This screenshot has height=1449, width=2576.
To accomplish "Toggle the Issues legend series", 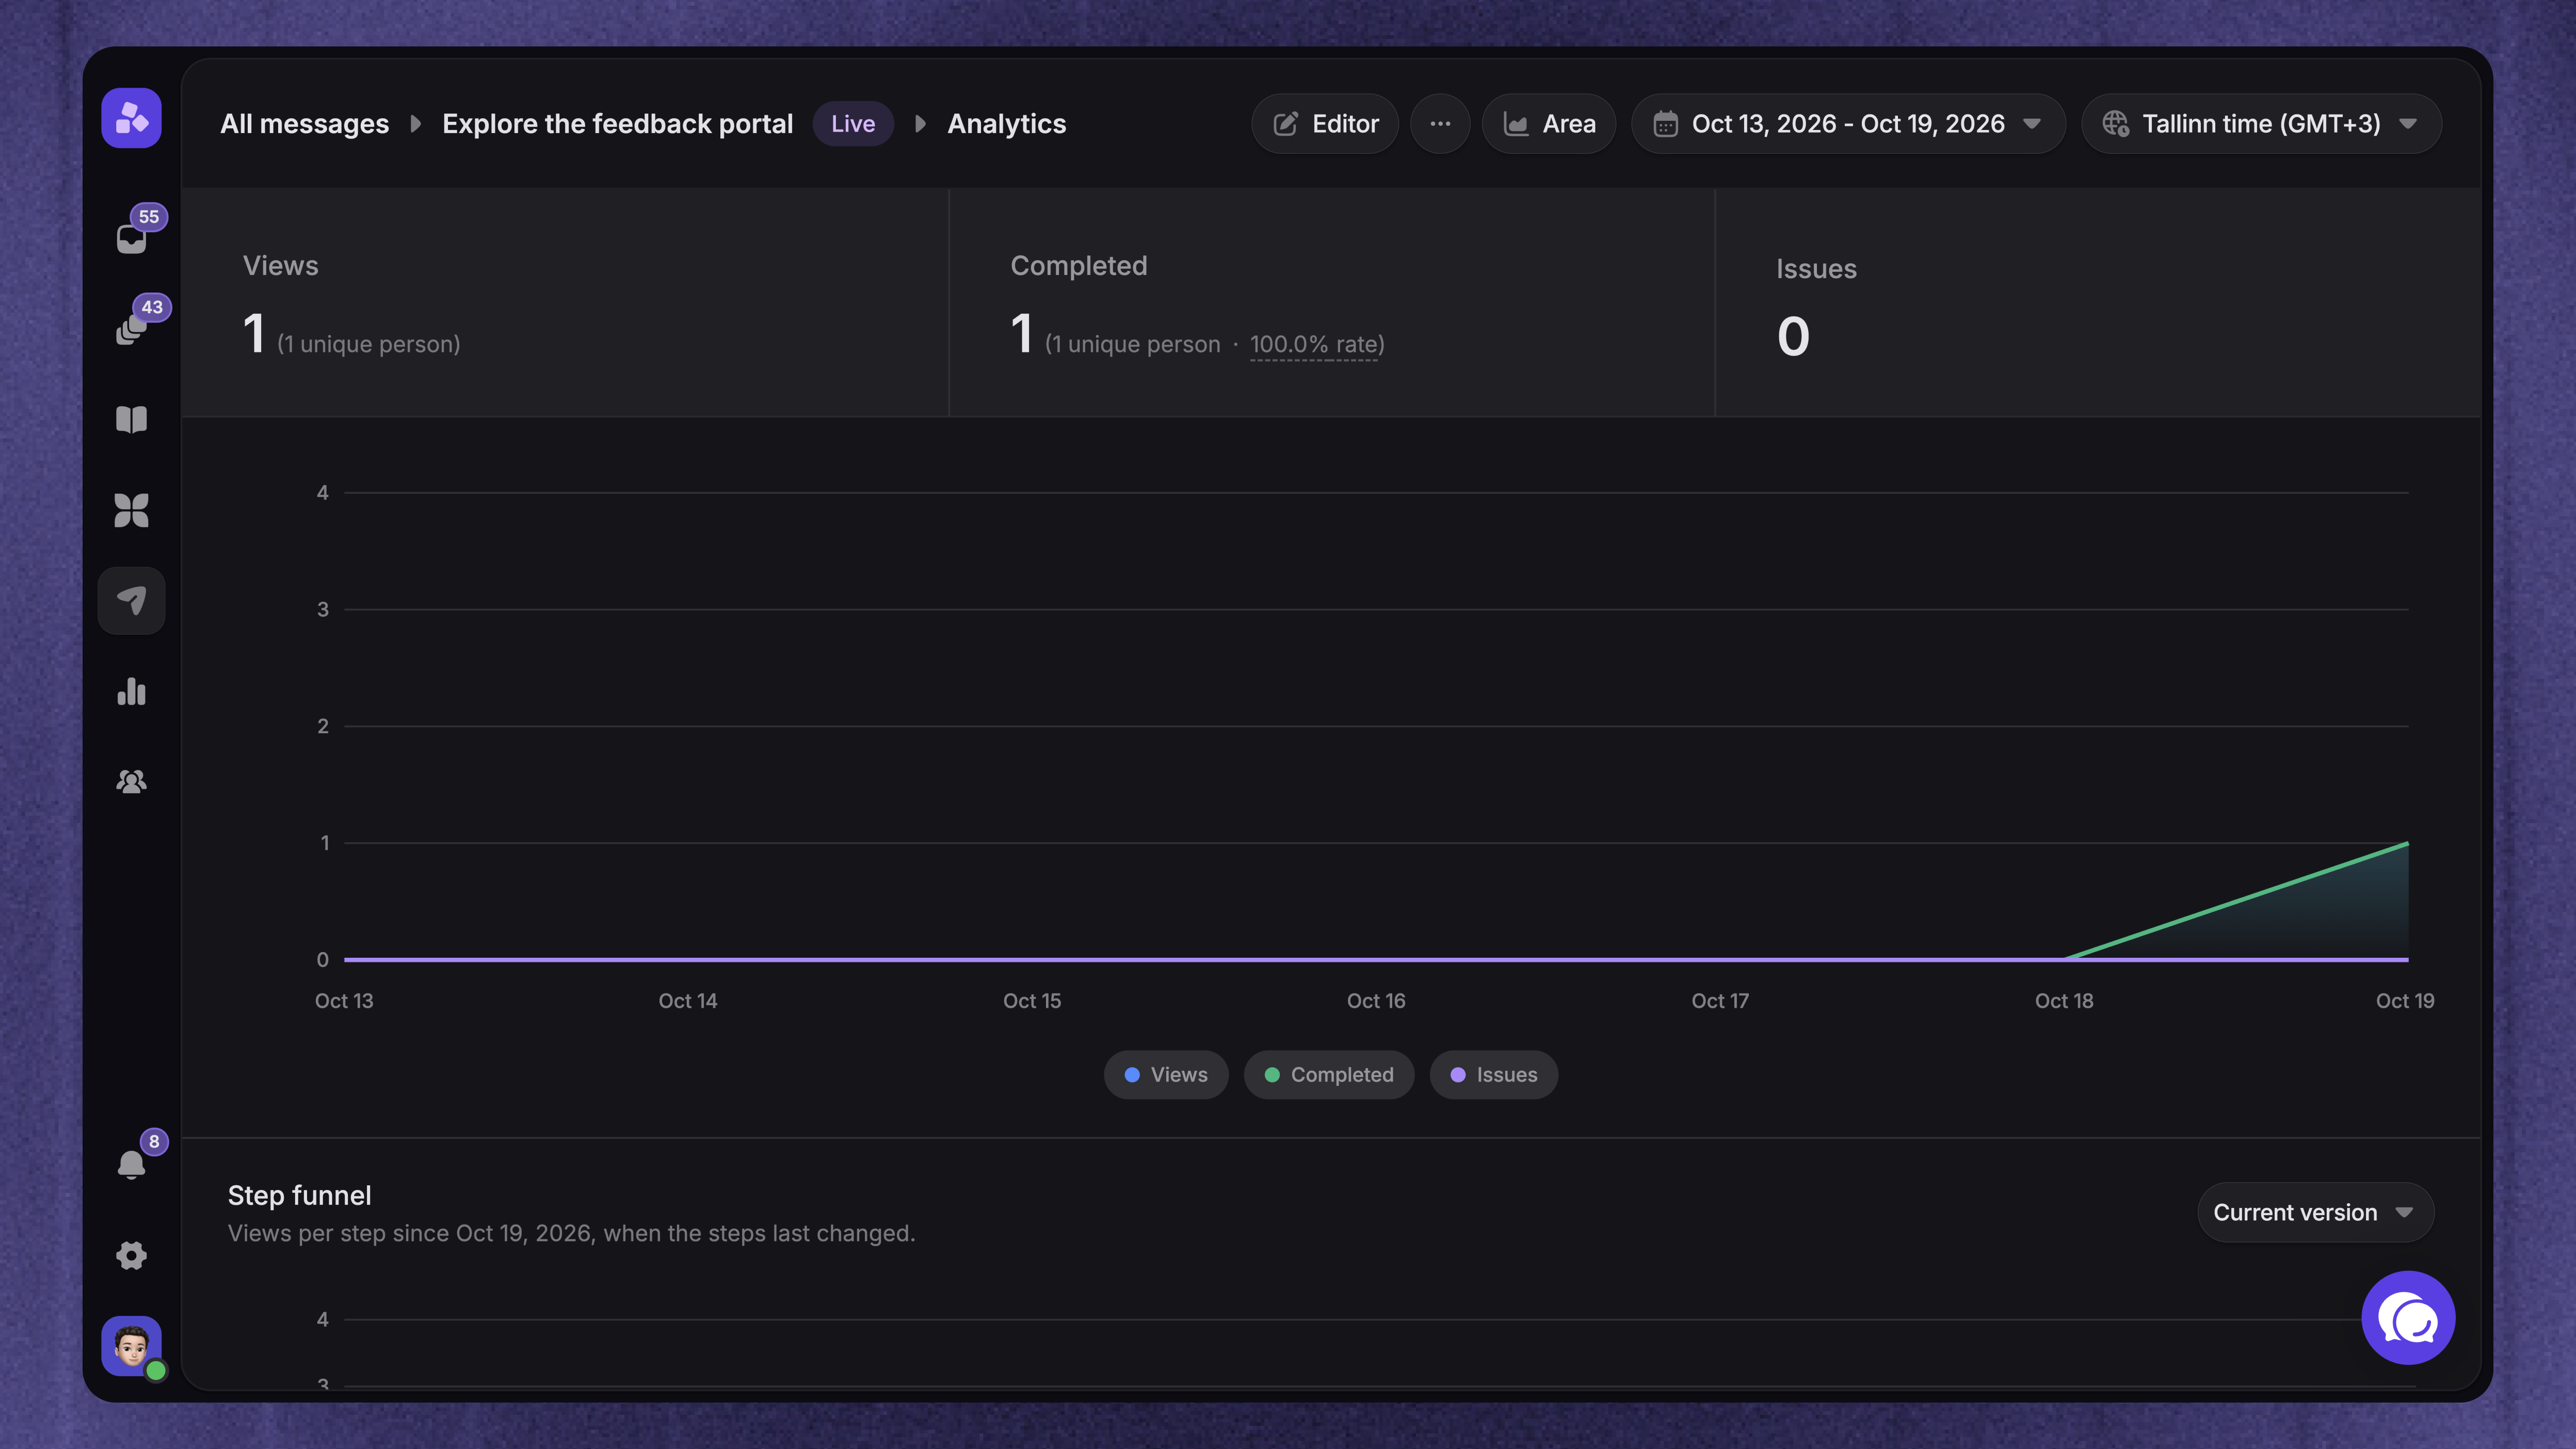I will click(x=1494, y=1075).
